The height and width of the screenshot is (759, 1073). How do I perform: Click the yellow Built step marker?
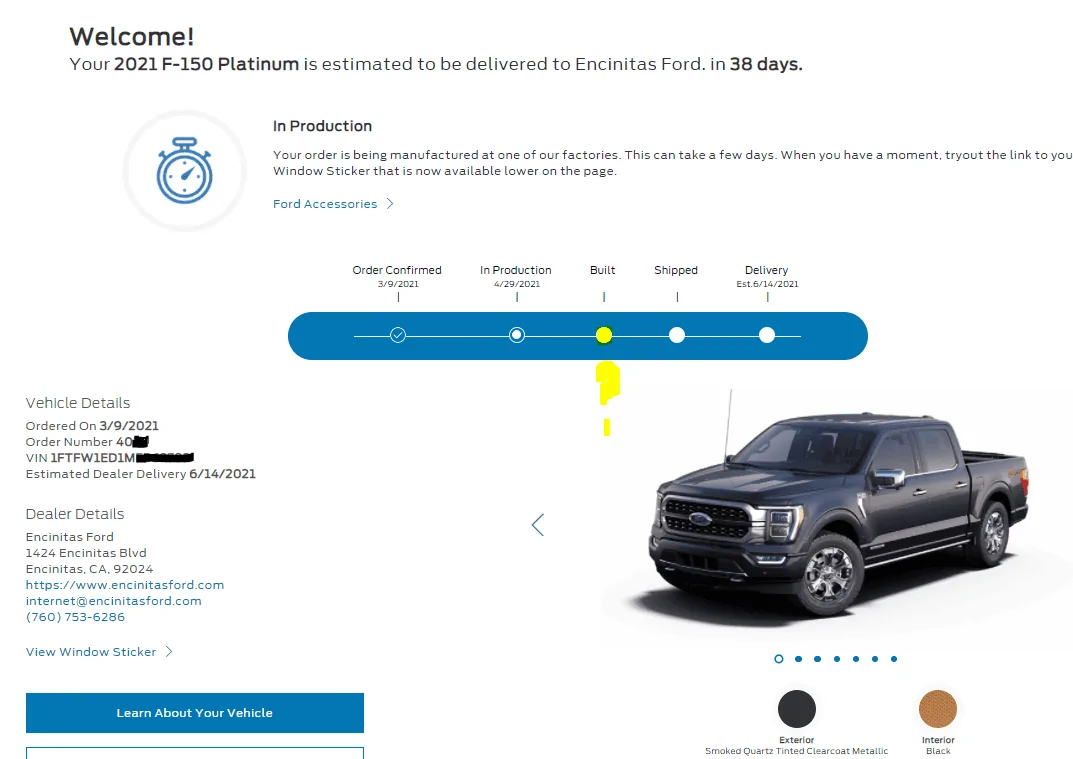[x=604, y=335]
